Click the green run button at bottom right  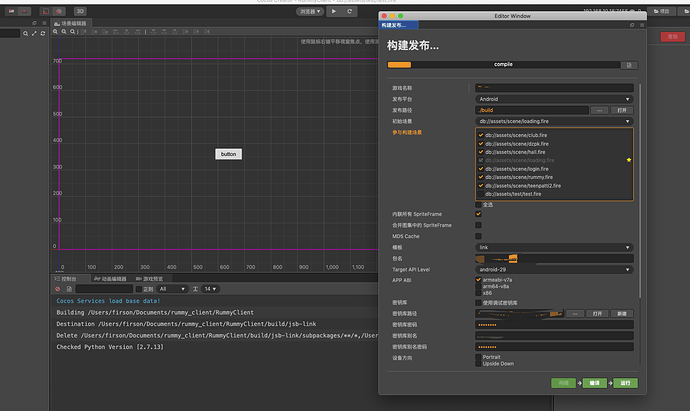coord(624,383)
